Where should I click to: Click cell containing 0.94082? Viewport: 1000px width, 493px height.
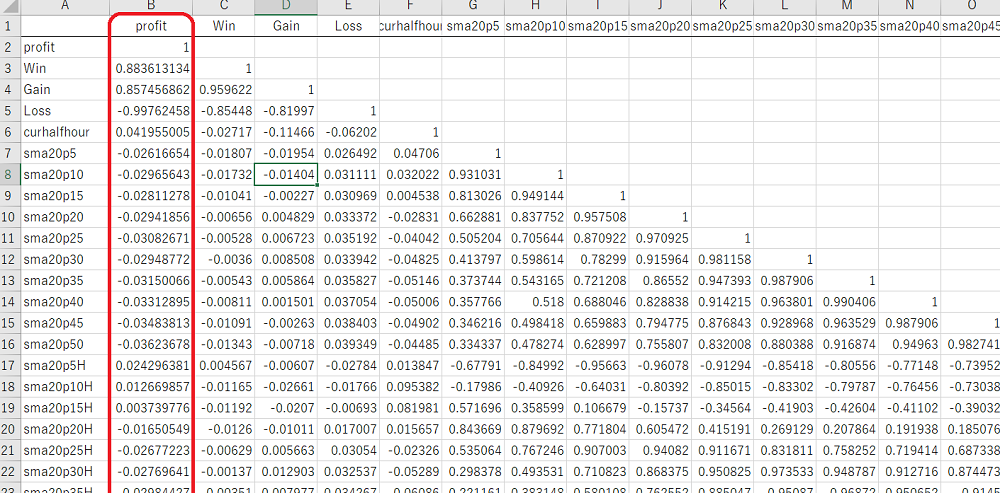click(661, 450)
